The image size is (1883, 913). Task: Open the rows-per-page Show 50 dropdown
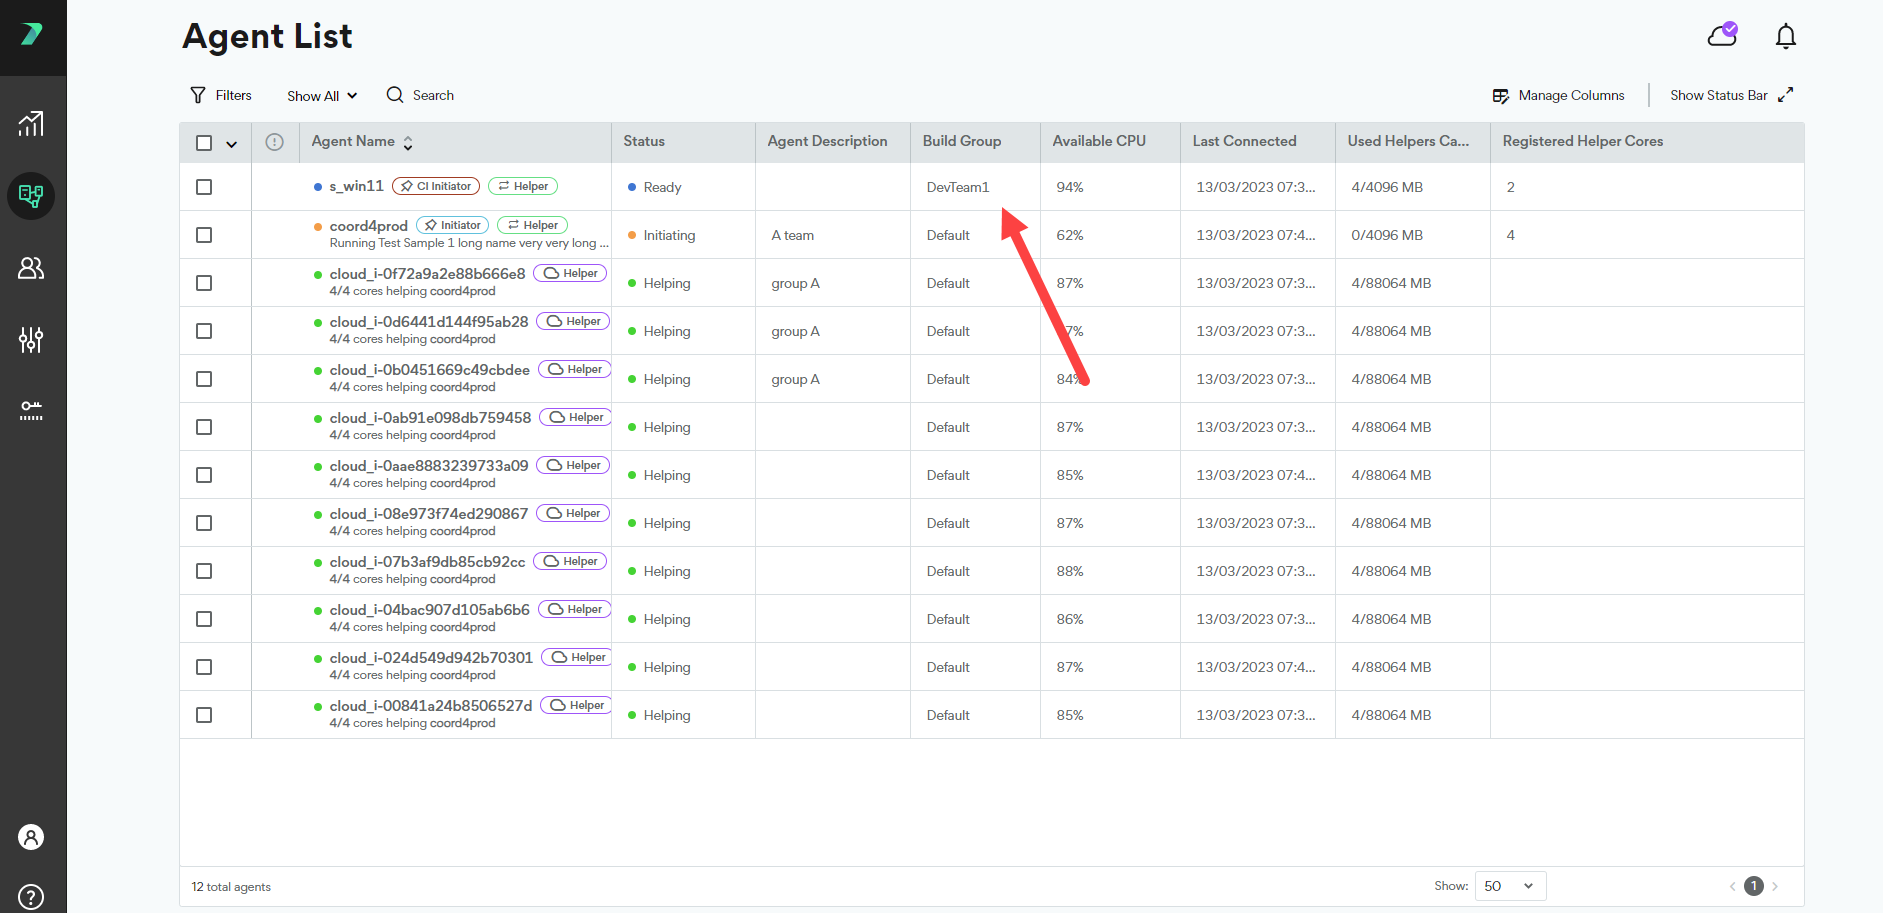tap(1508, 886)
